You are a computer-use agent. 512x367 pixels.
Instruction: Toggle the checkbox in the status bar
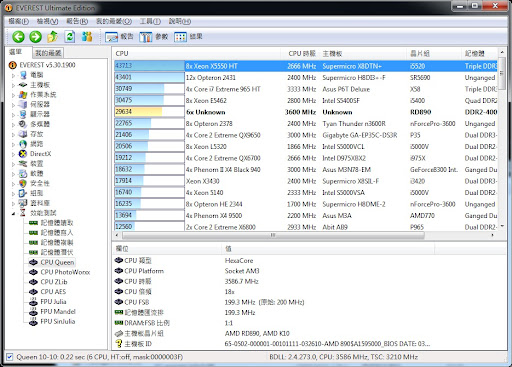[x=10, y=357]
